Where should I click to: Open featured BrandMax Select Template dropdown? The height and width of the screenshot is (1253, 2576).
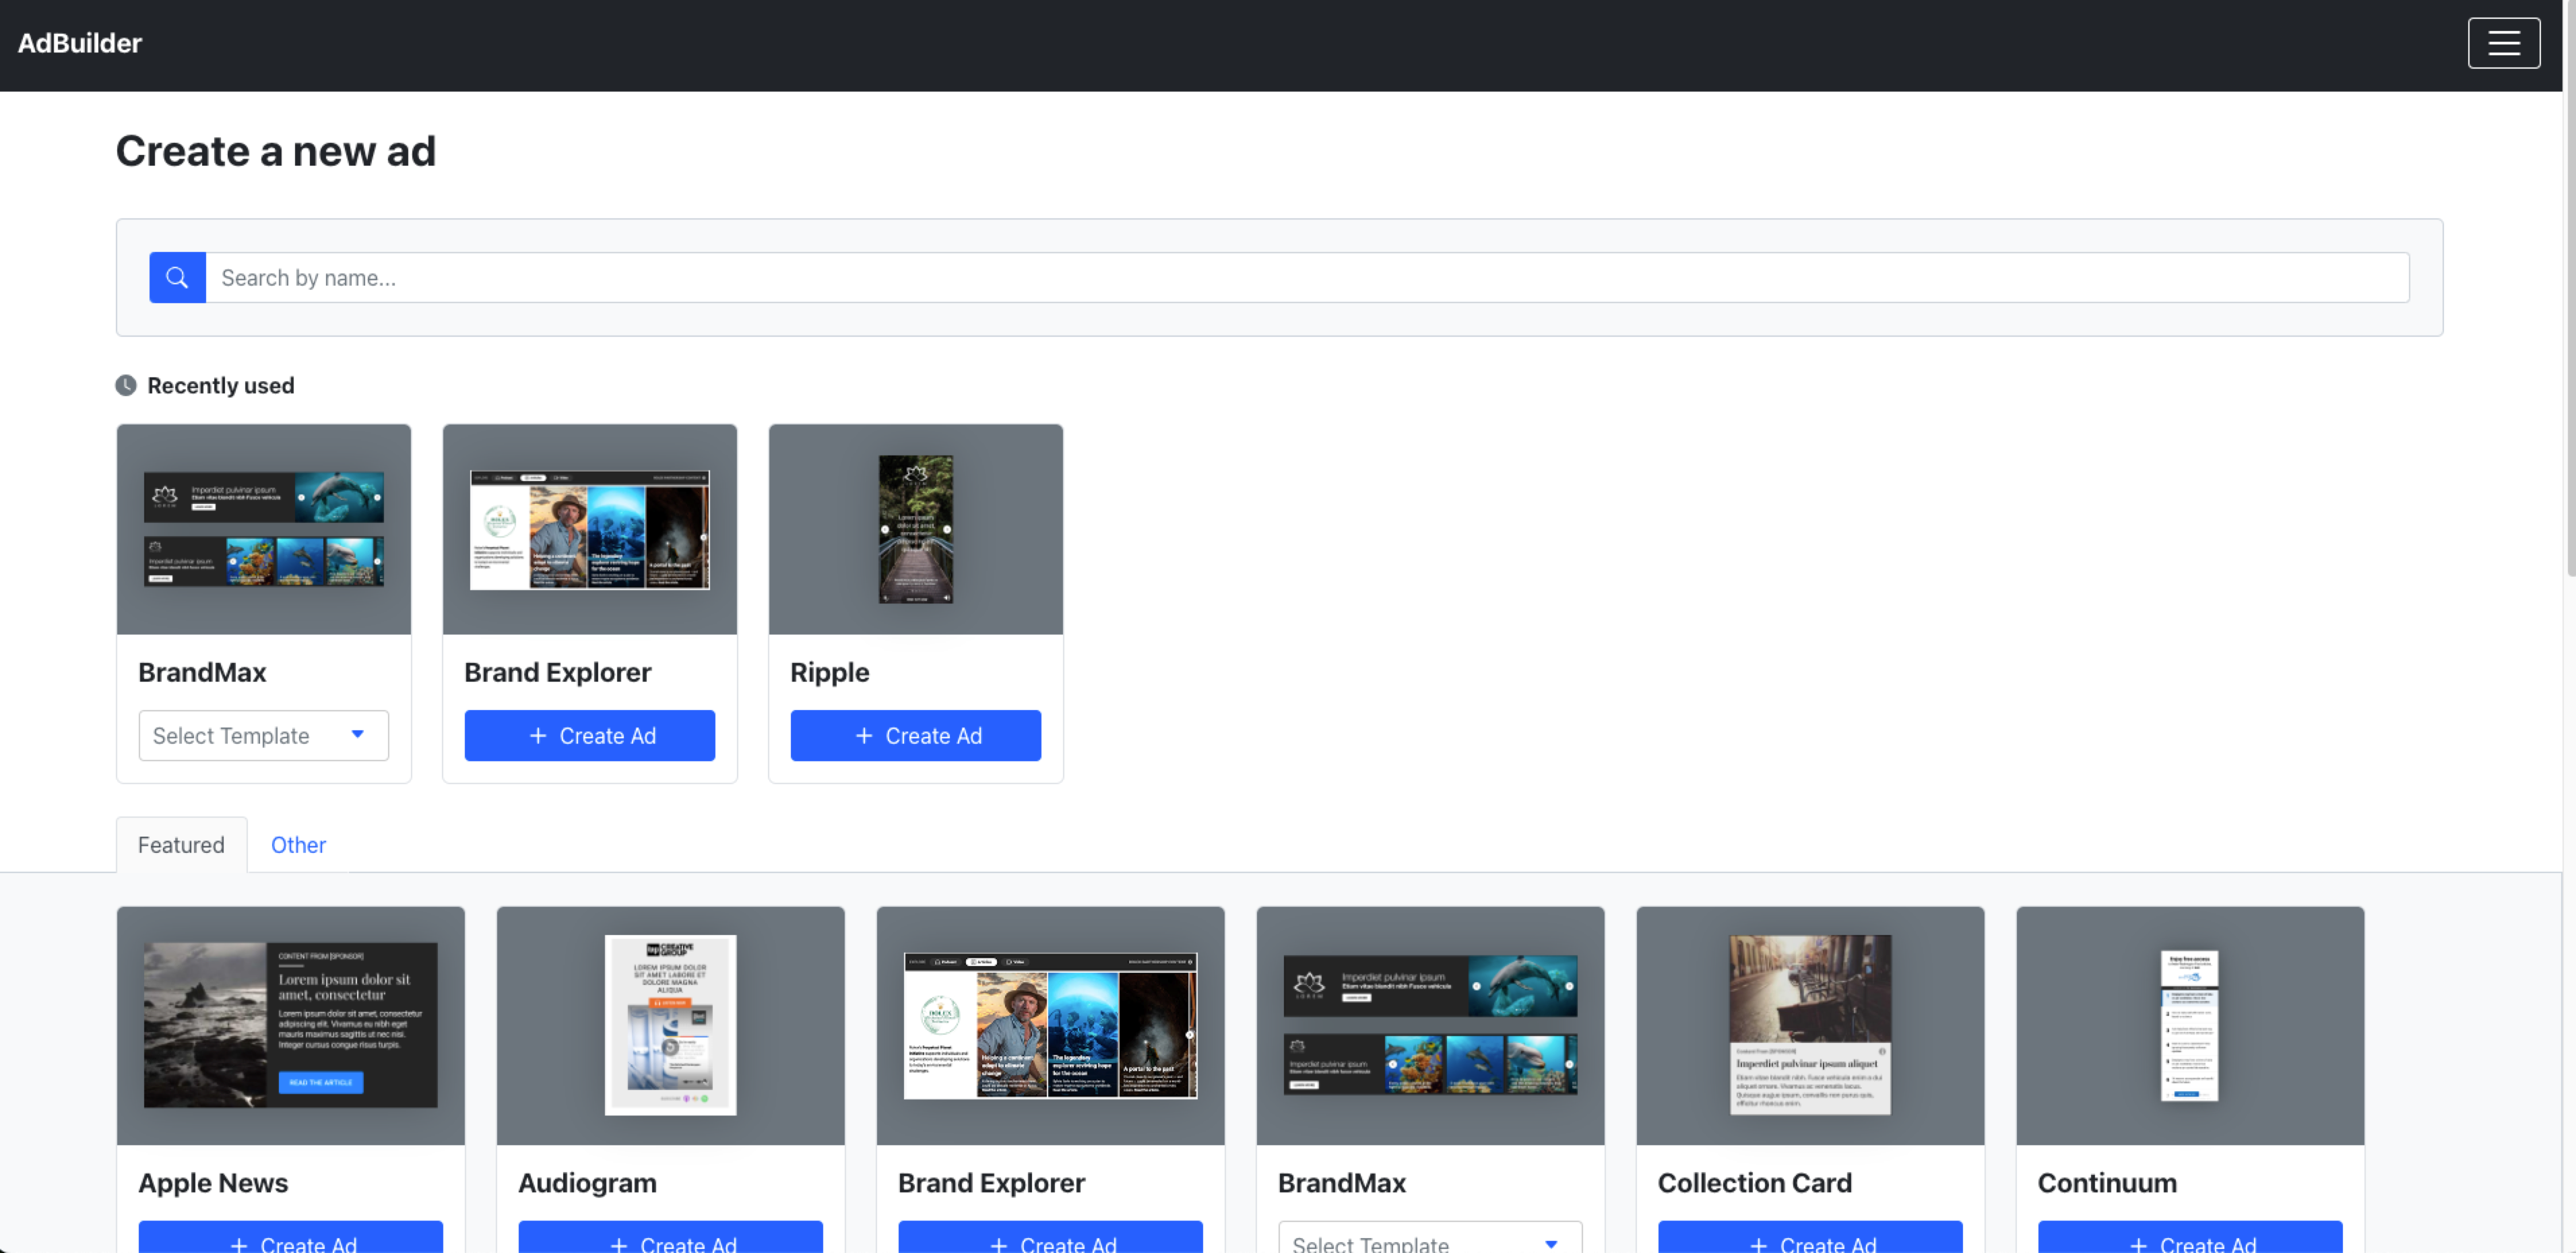[1429, 1241]
